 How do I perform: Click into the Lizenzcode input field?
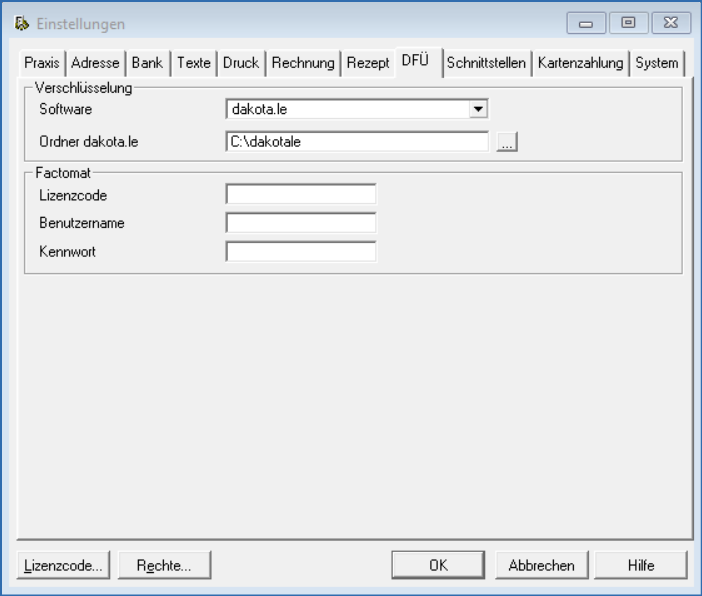pos(301,194)
